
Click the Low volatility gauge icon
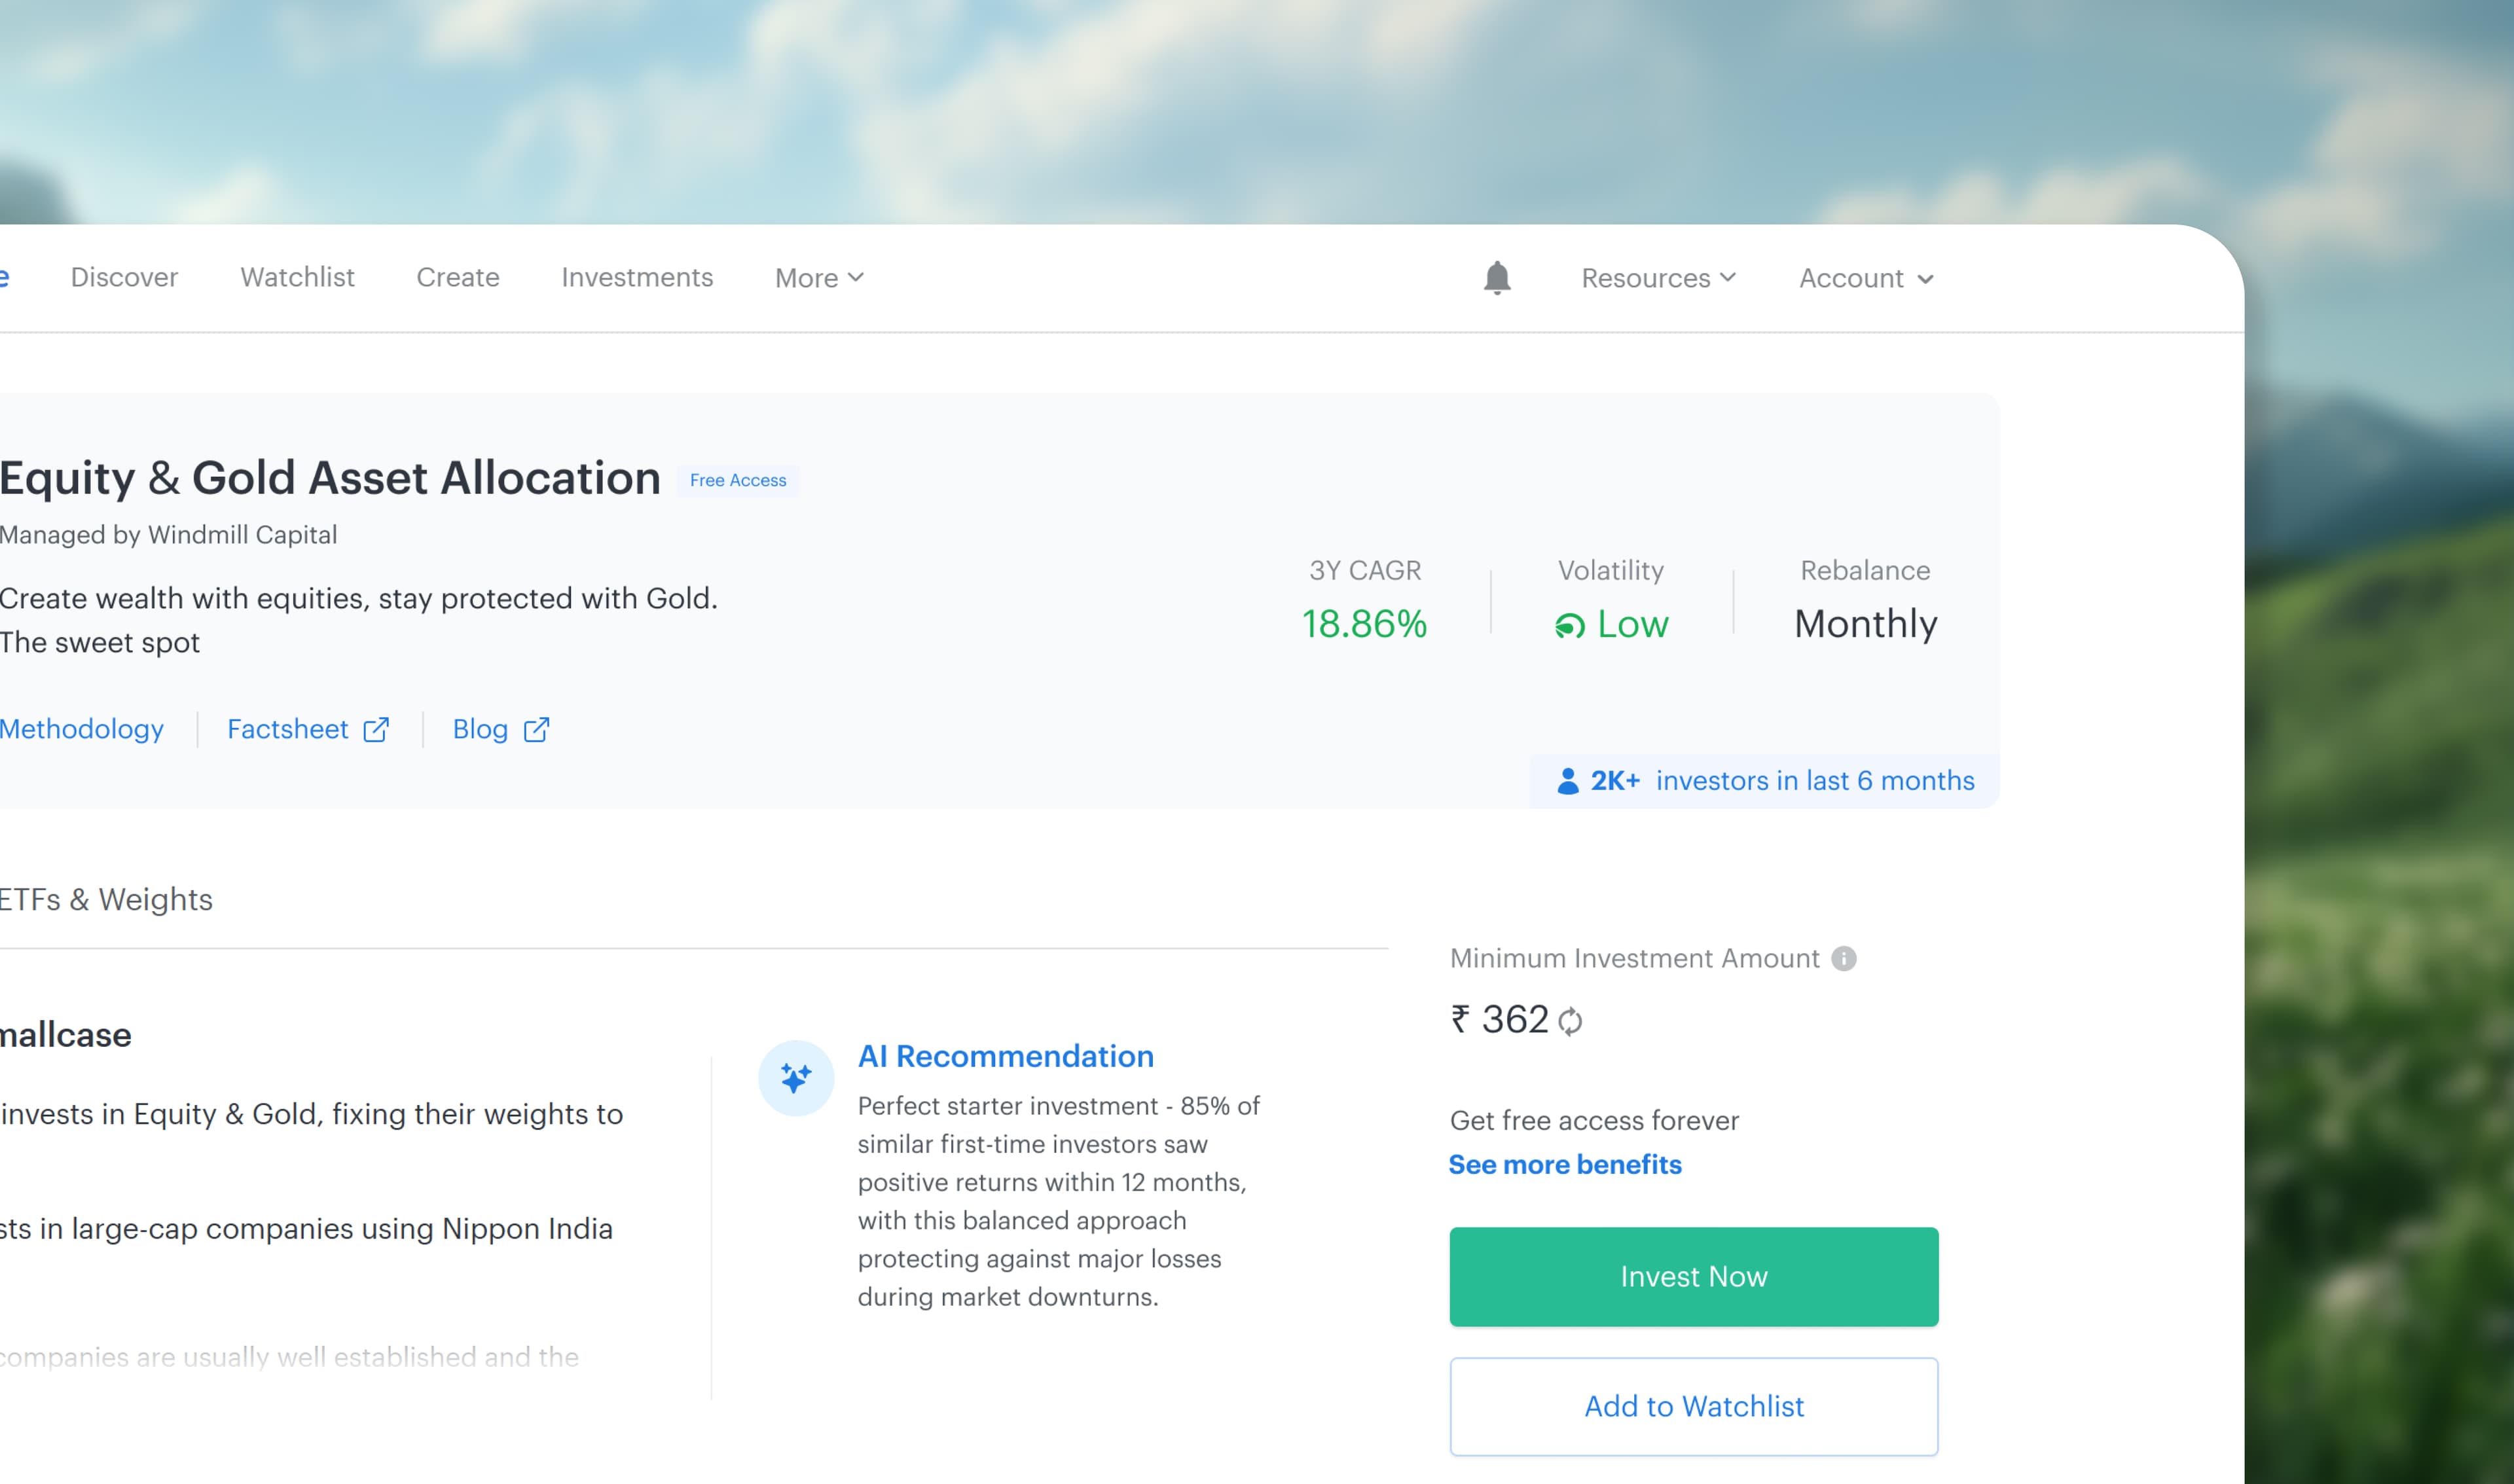point(1570,626)
